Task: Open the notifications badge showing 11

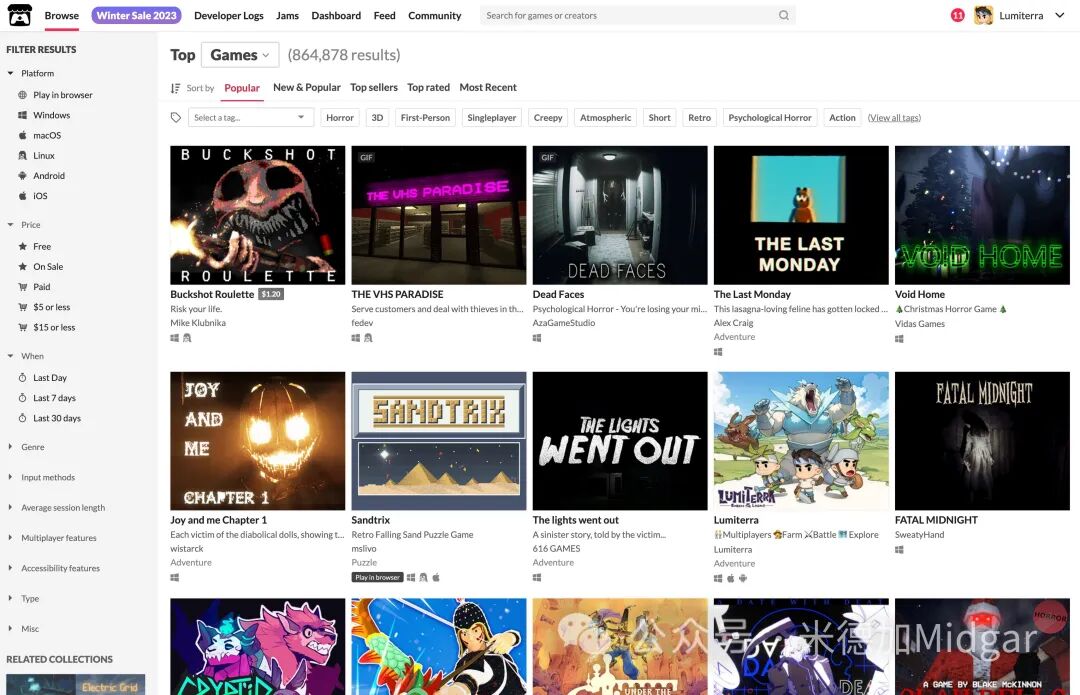Action: point(957,15)
